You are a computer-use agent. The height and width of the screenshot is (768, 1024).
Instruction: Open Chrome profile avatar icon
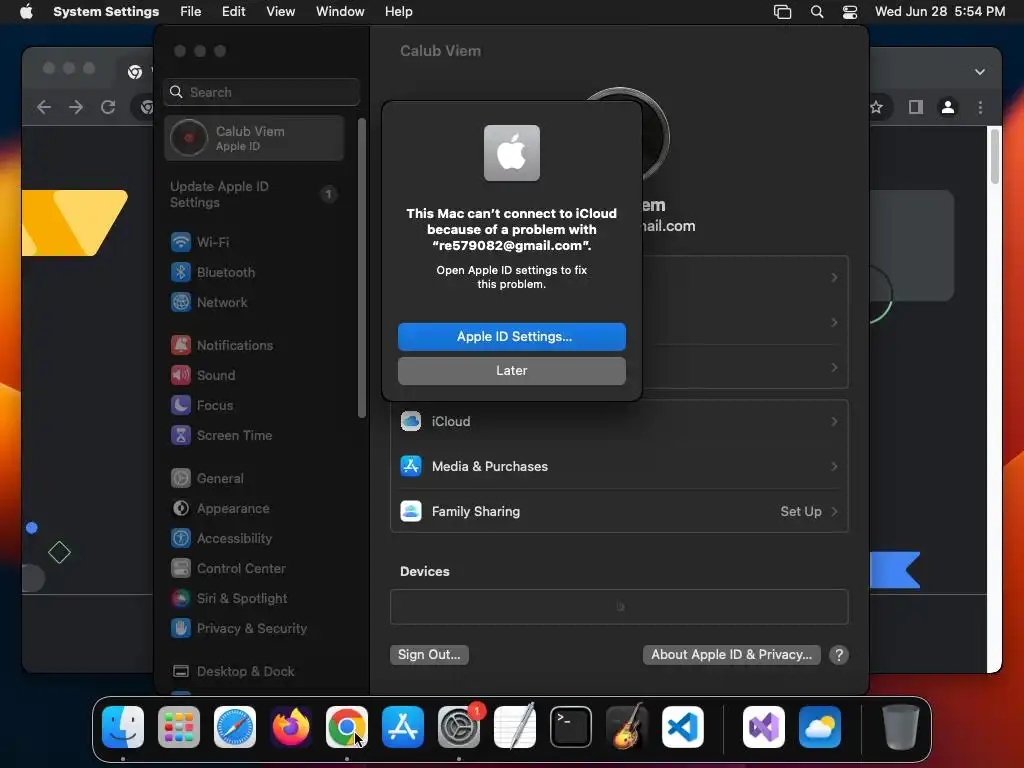coord(948,107)
